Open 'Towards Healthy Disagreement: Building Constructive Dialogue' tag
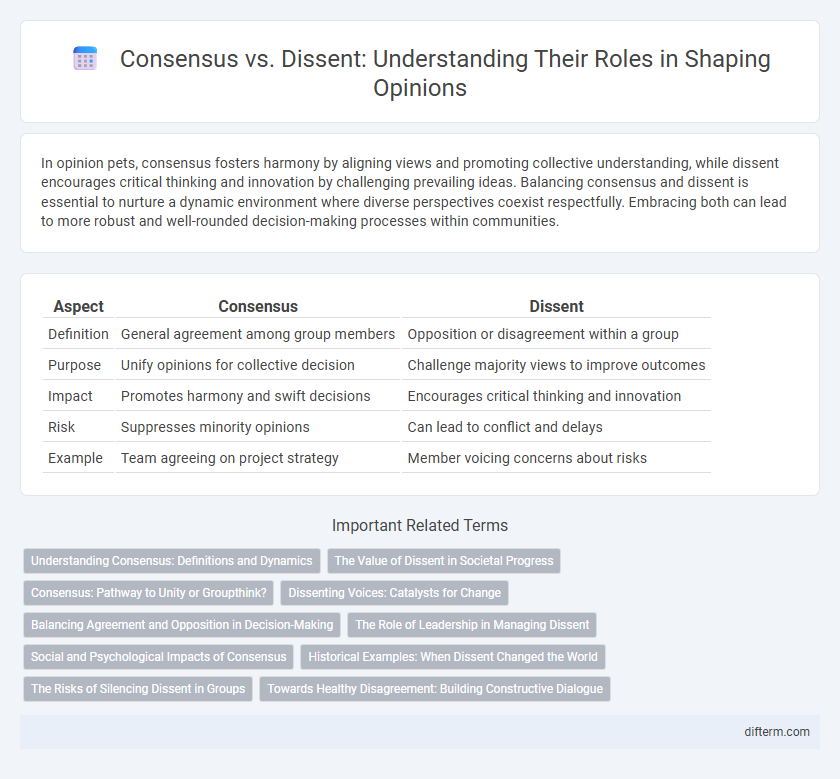The width and height of the screenshot is (840, 779). coord(435,690)
